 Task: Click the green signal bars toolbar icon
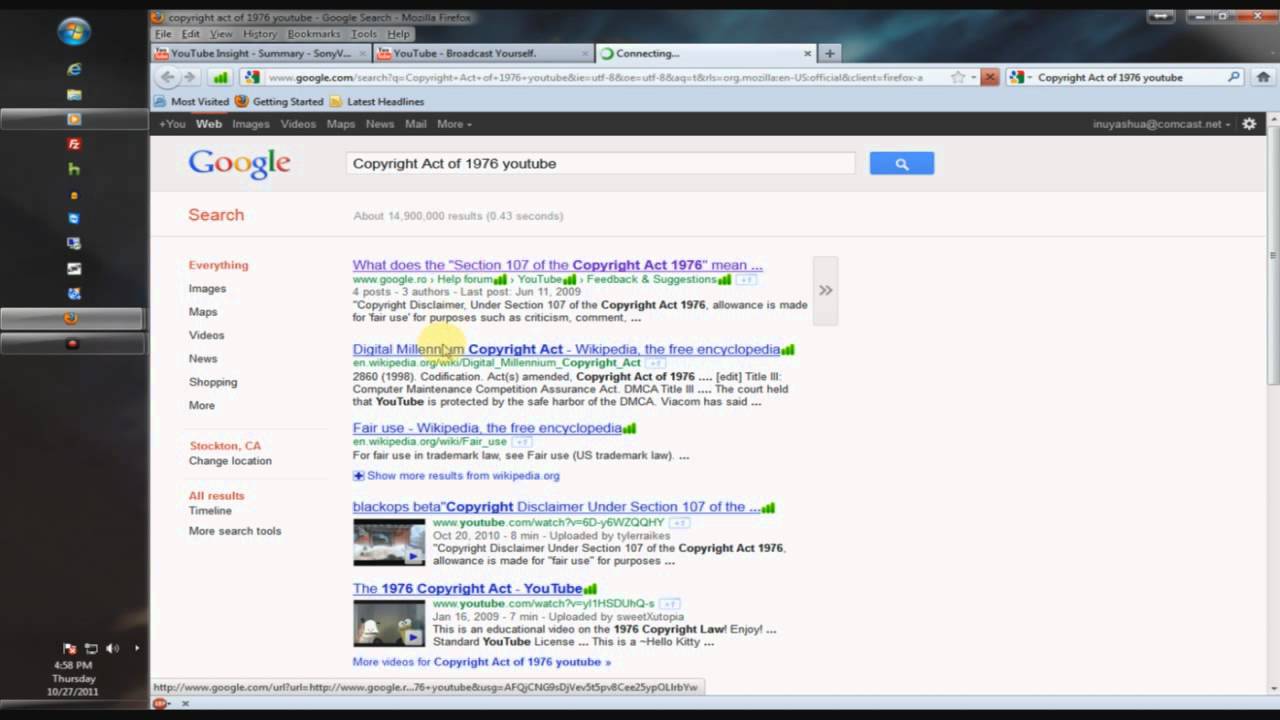220,77
